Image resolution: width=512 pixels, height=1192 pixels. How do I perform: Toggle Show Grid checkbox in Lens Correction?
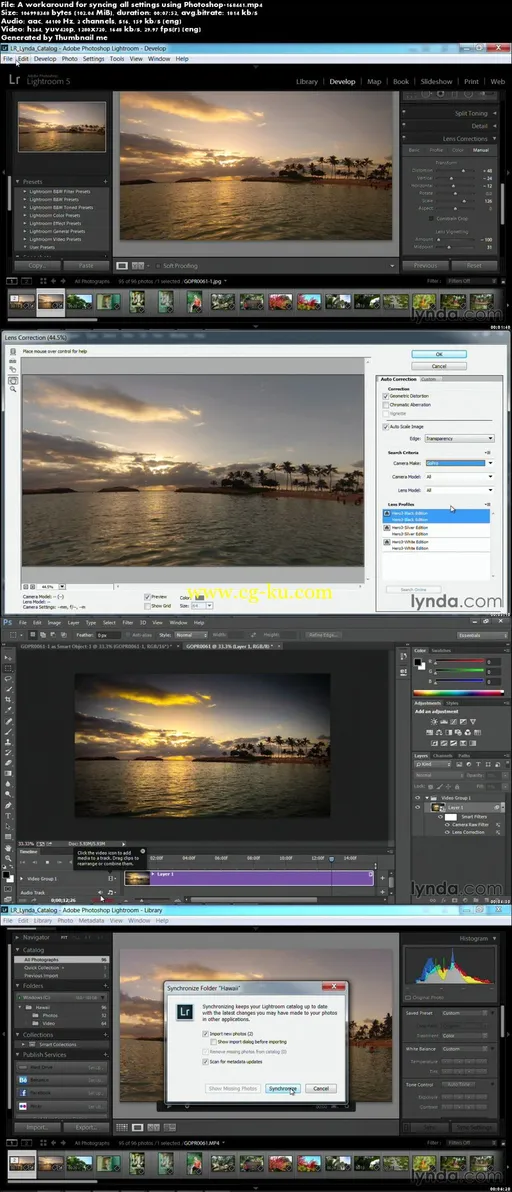pyautogui.click(x=147, y=605)
